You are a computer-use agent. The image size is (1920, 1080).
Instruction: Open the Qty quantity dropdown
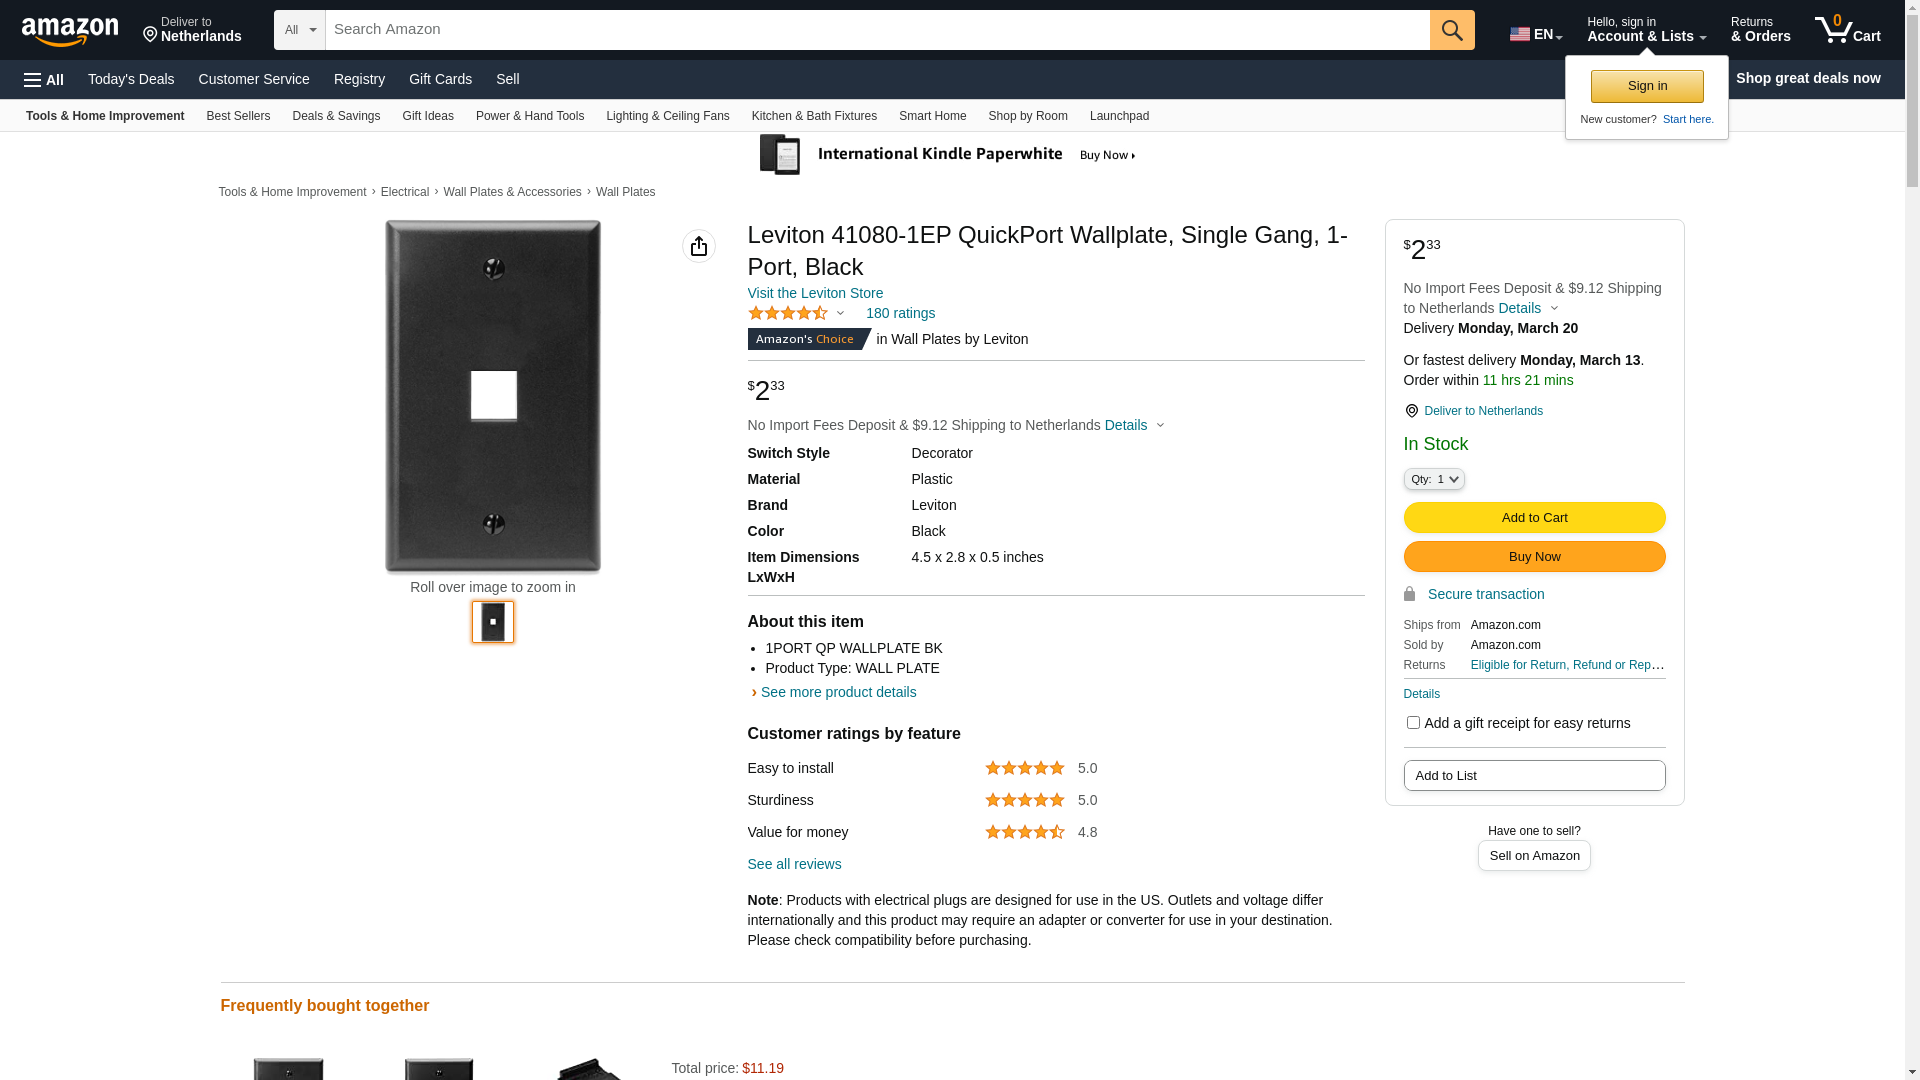click(x=1434, y=479)
